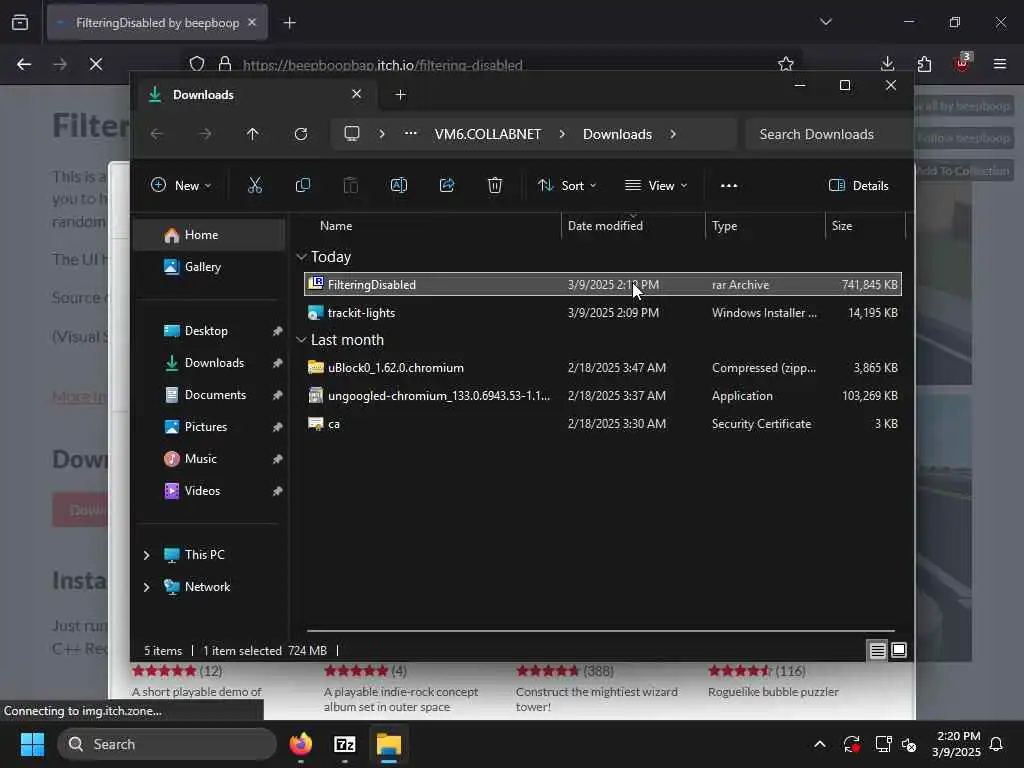Viewport: 1024px width, 768px height.
Task: Select the FilteringDisabled rar archive file
Action: (603, 285)
